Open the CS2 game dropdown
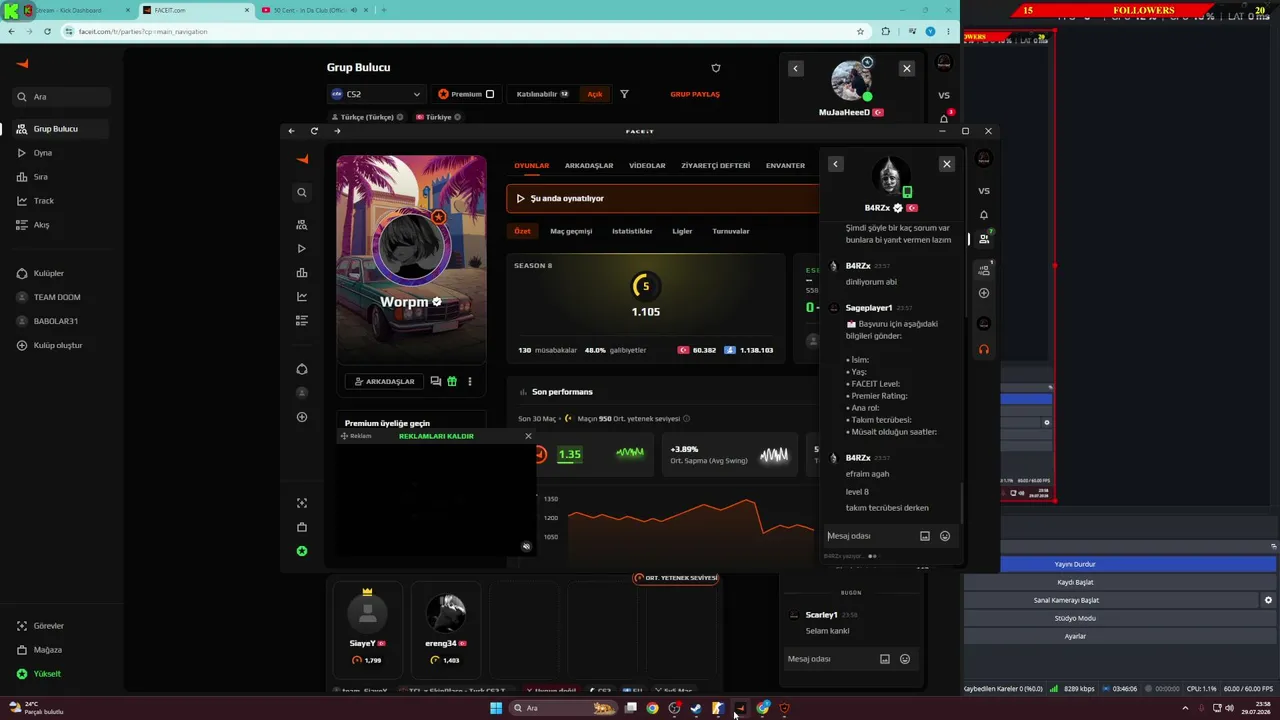This screenshot has width=1280, height=720. click(377, 94)
